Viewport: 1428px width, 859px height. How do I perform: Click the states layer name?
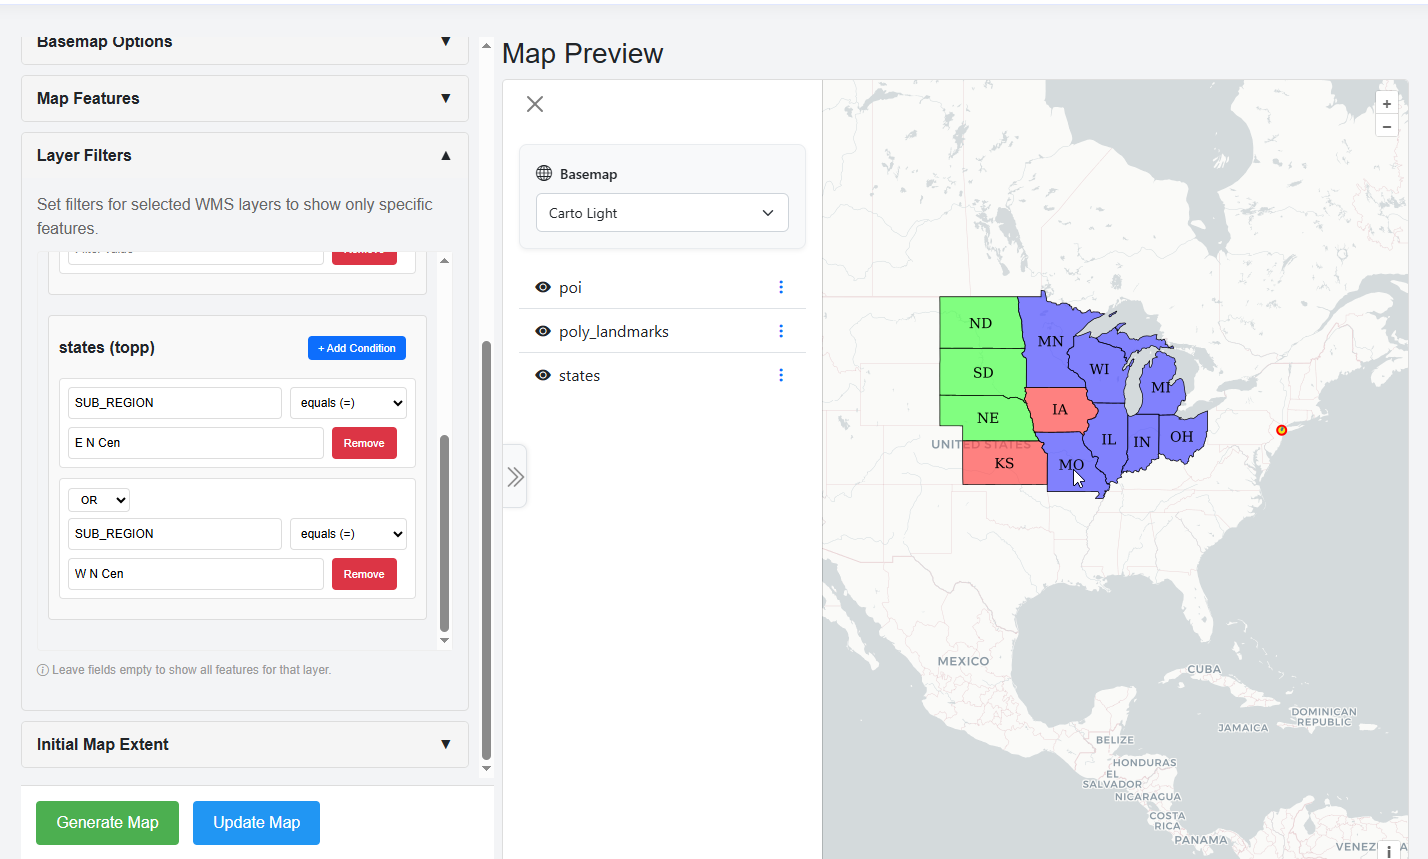[x=579, y=375]
